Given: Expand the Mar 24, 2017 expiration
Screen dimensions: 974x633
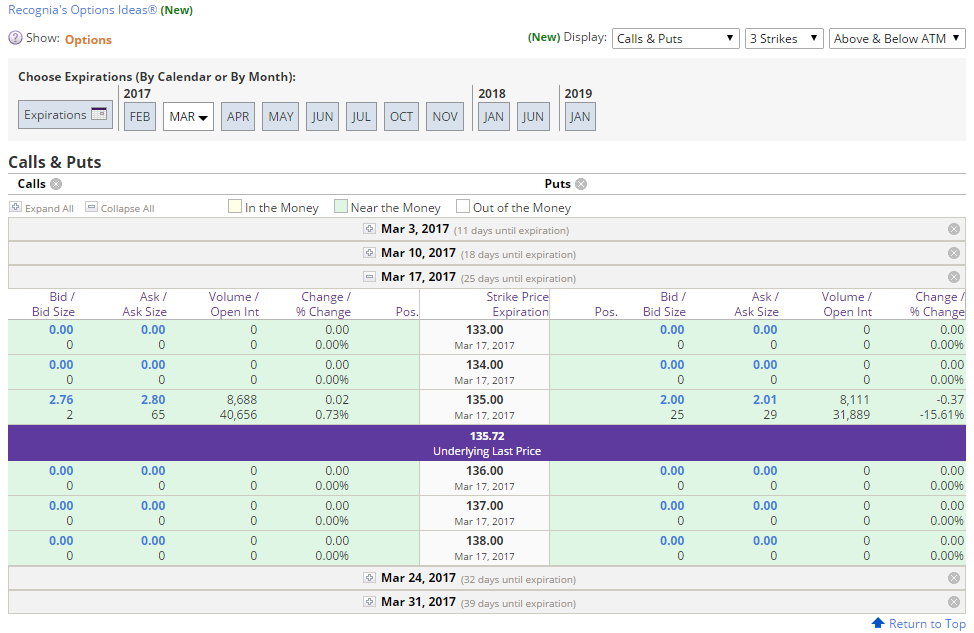Looking at the screenshot, I should (369, 578).
